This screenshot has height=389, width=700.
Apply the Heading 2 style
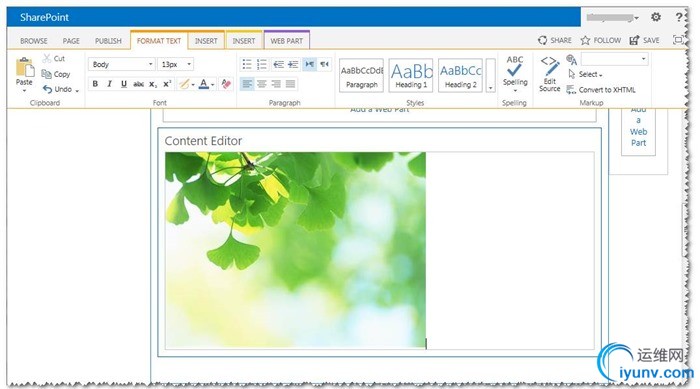click(460, 75)
